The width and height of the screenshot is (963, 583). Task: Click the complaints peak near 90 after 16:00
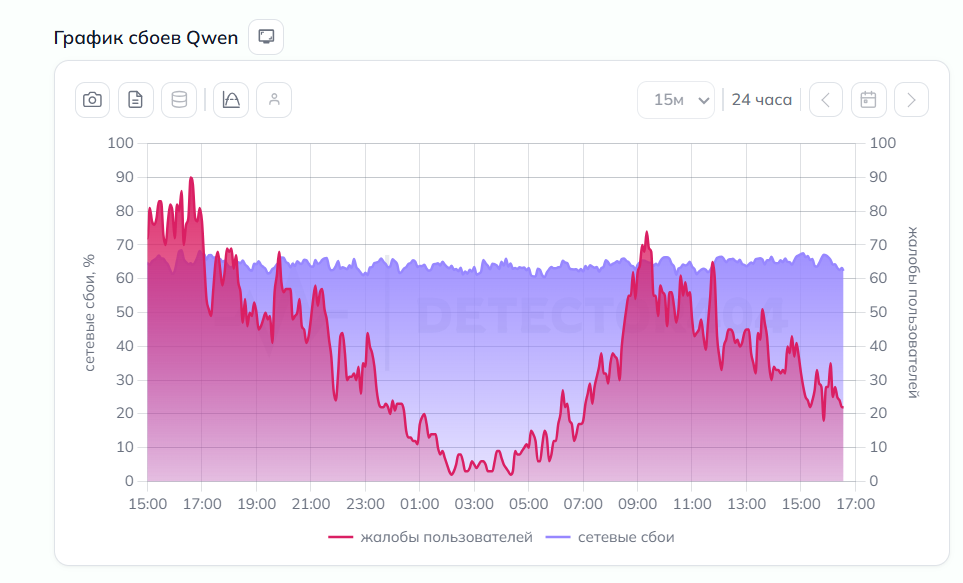click(191, 178)
